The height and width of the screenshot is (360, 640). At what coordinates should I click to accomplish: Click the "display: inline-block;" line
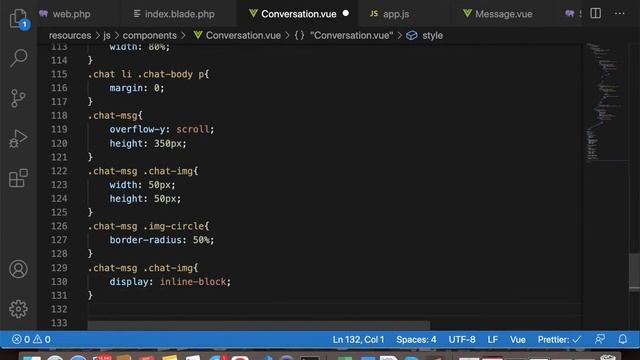click(x=170, y=282)
